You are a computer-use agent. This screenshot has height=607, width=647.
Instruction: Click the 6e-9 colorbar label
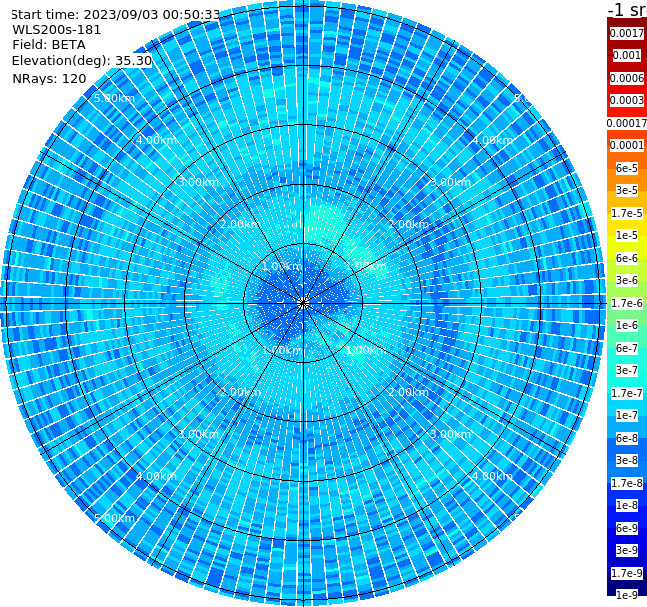point(627,528)
